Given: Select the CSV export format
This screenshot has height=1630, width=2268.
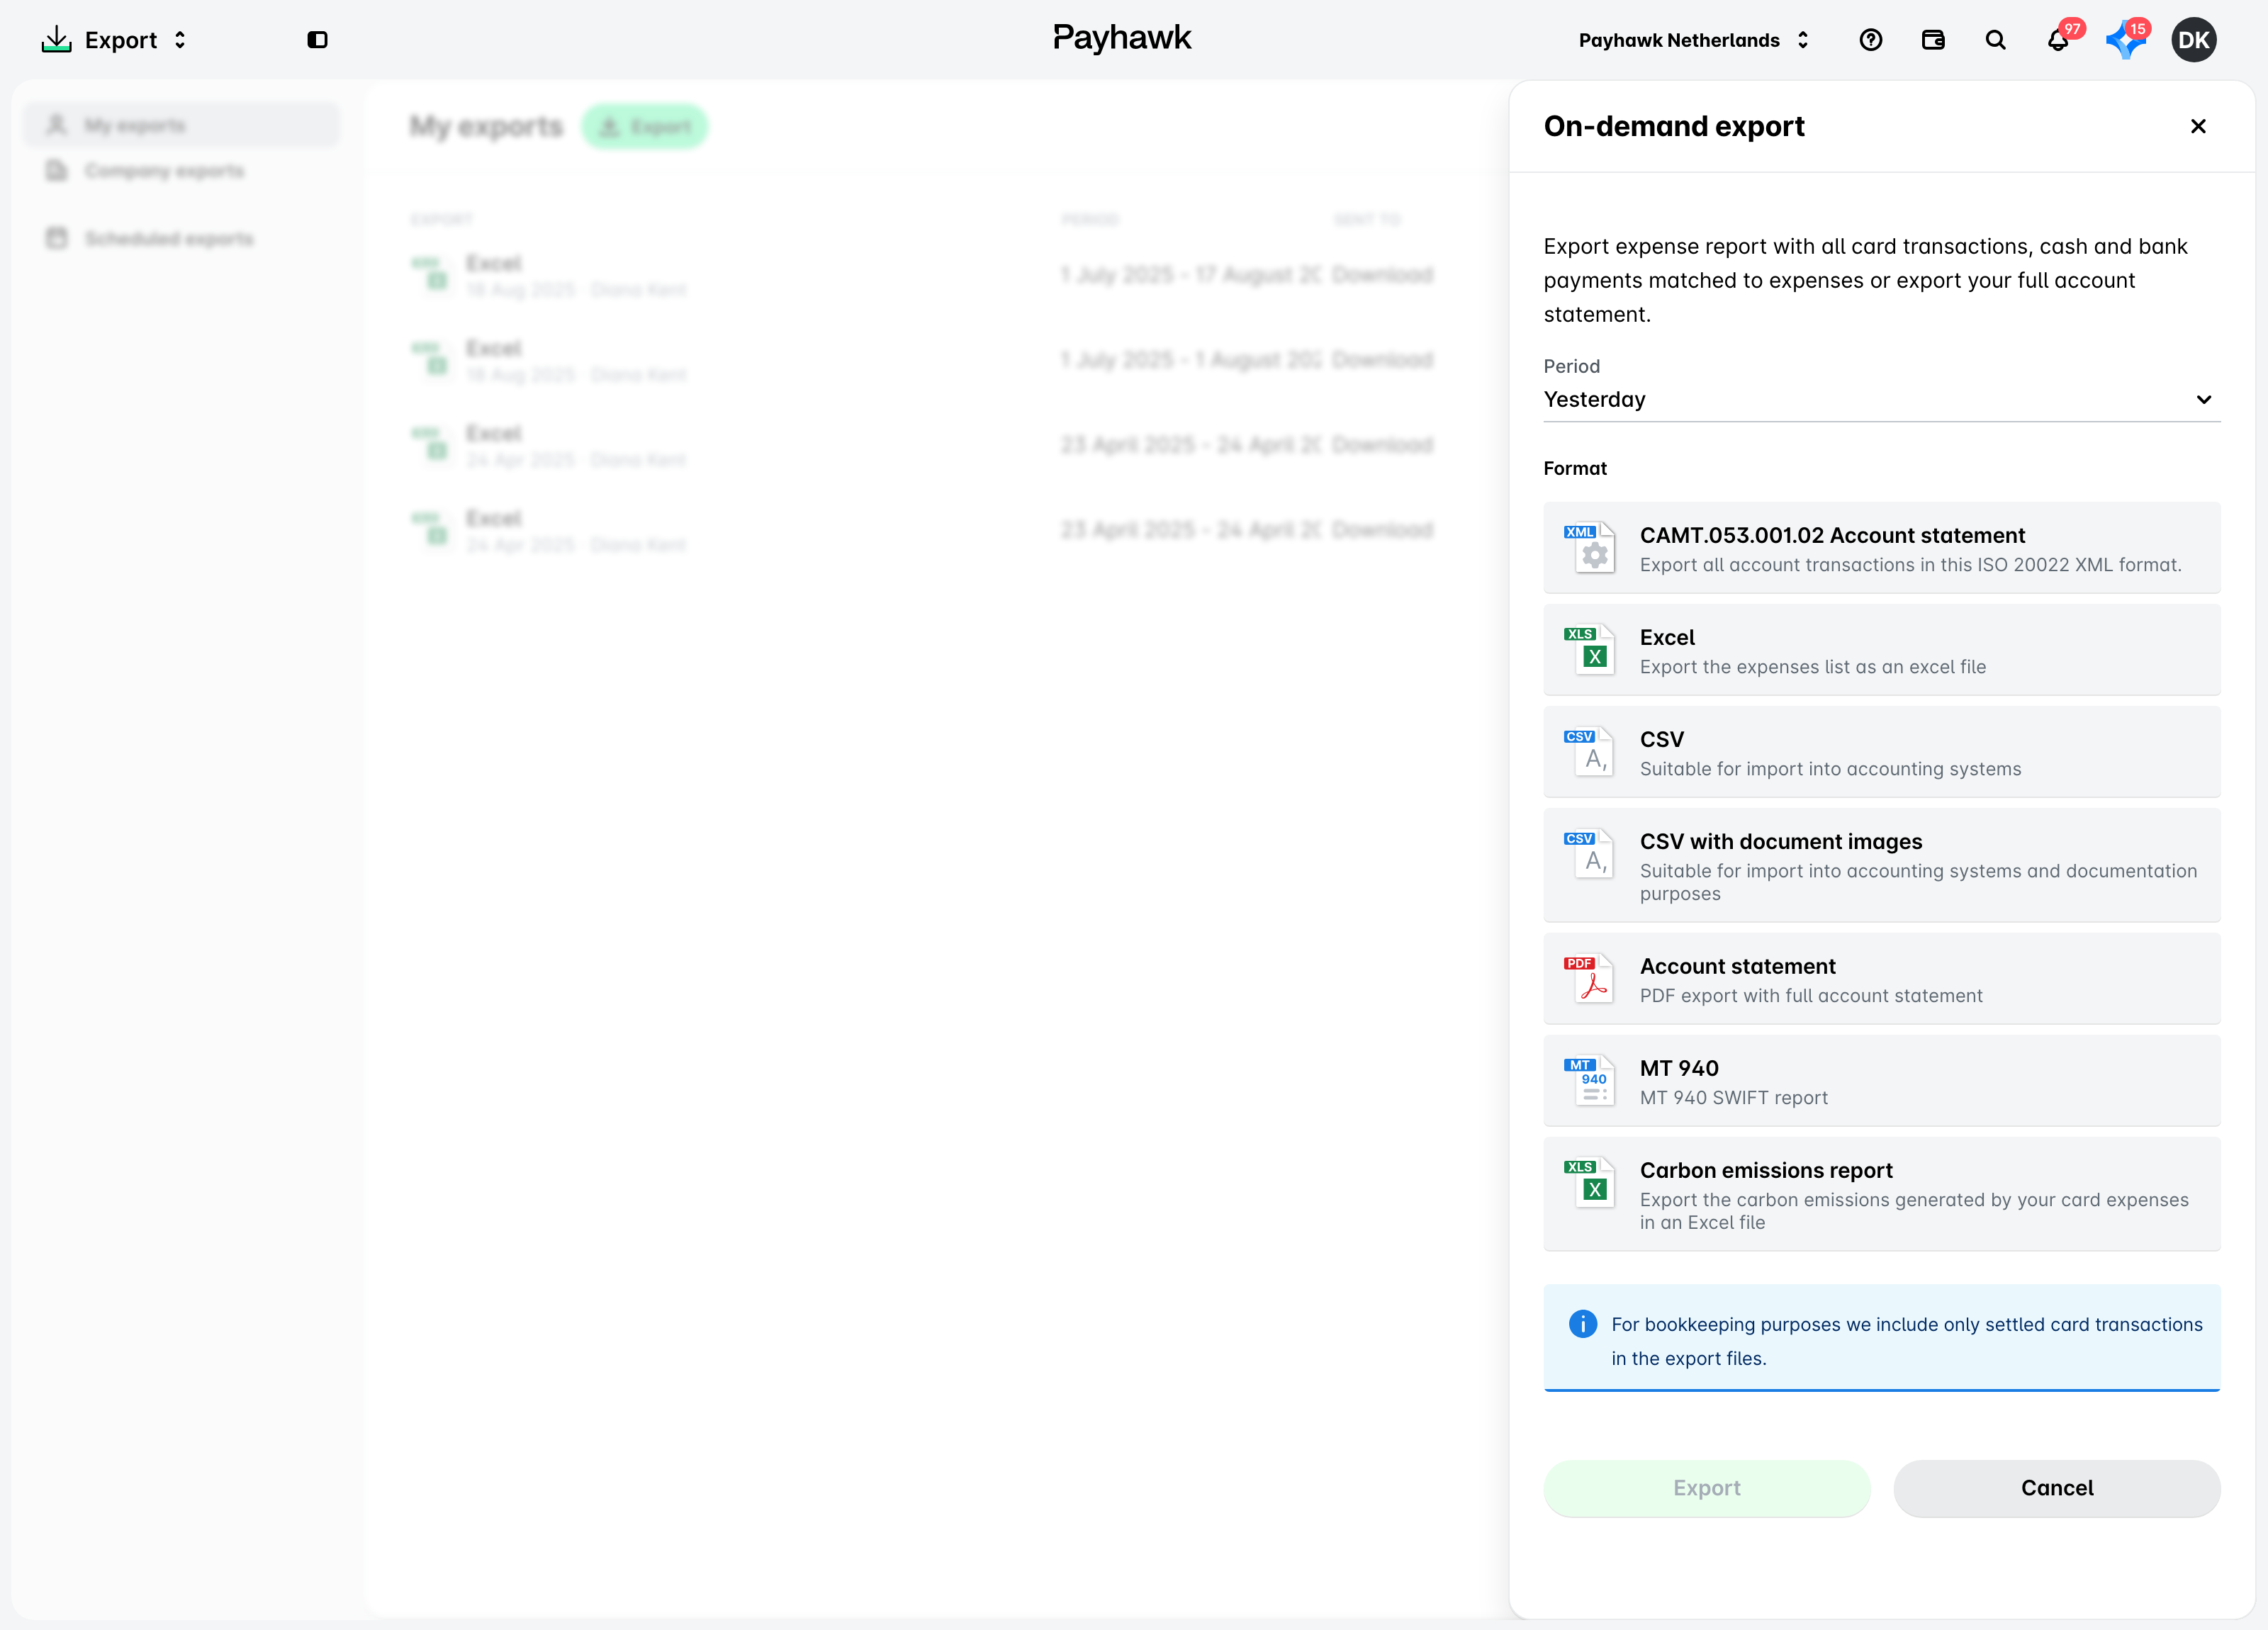Looking at the screenshot, I should [1881, 752].
